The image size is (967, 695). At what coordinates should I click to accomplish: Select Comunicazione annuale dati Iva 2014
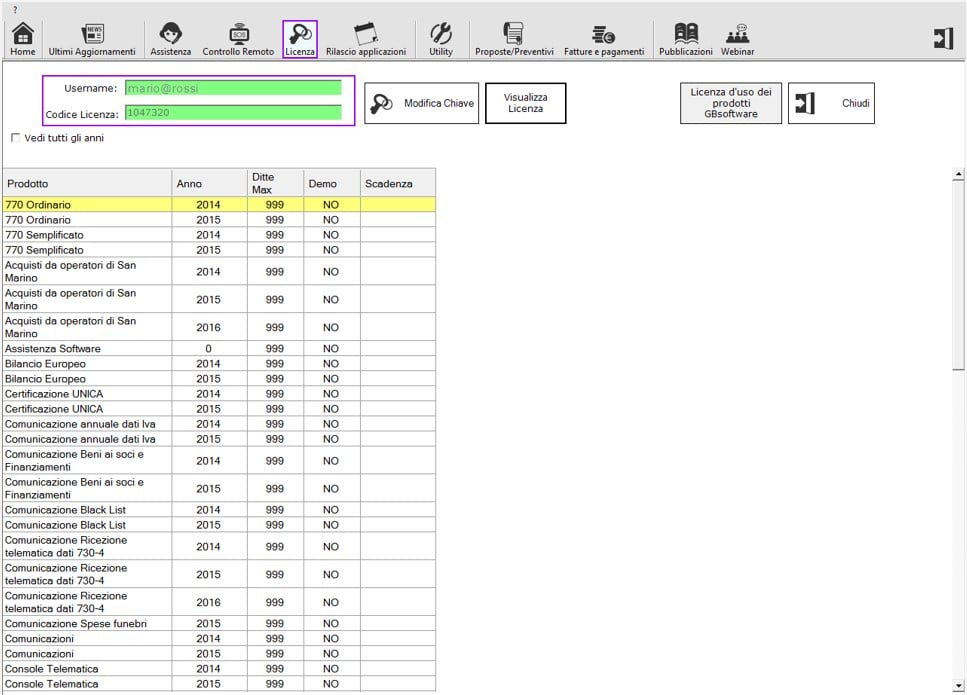point(219,424)
